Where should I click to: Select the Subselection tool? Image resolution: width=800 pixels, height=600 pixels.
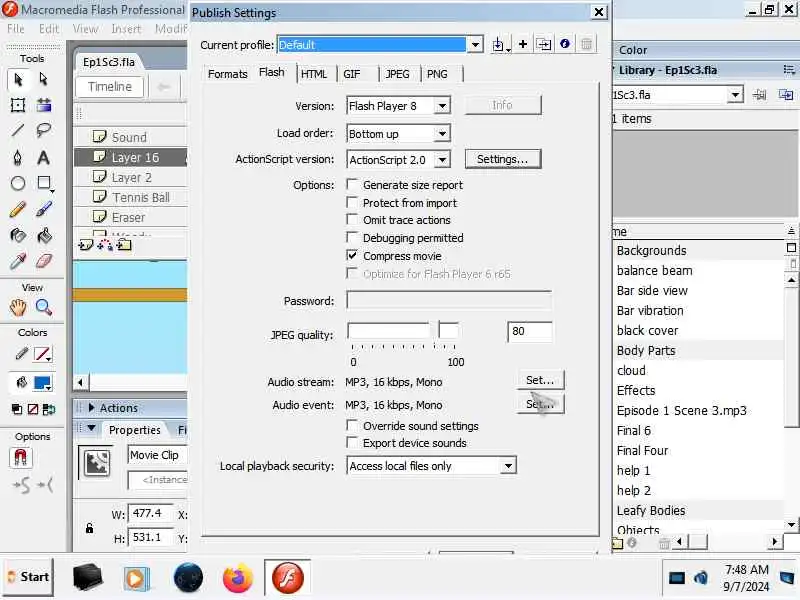tap(43, 80)
